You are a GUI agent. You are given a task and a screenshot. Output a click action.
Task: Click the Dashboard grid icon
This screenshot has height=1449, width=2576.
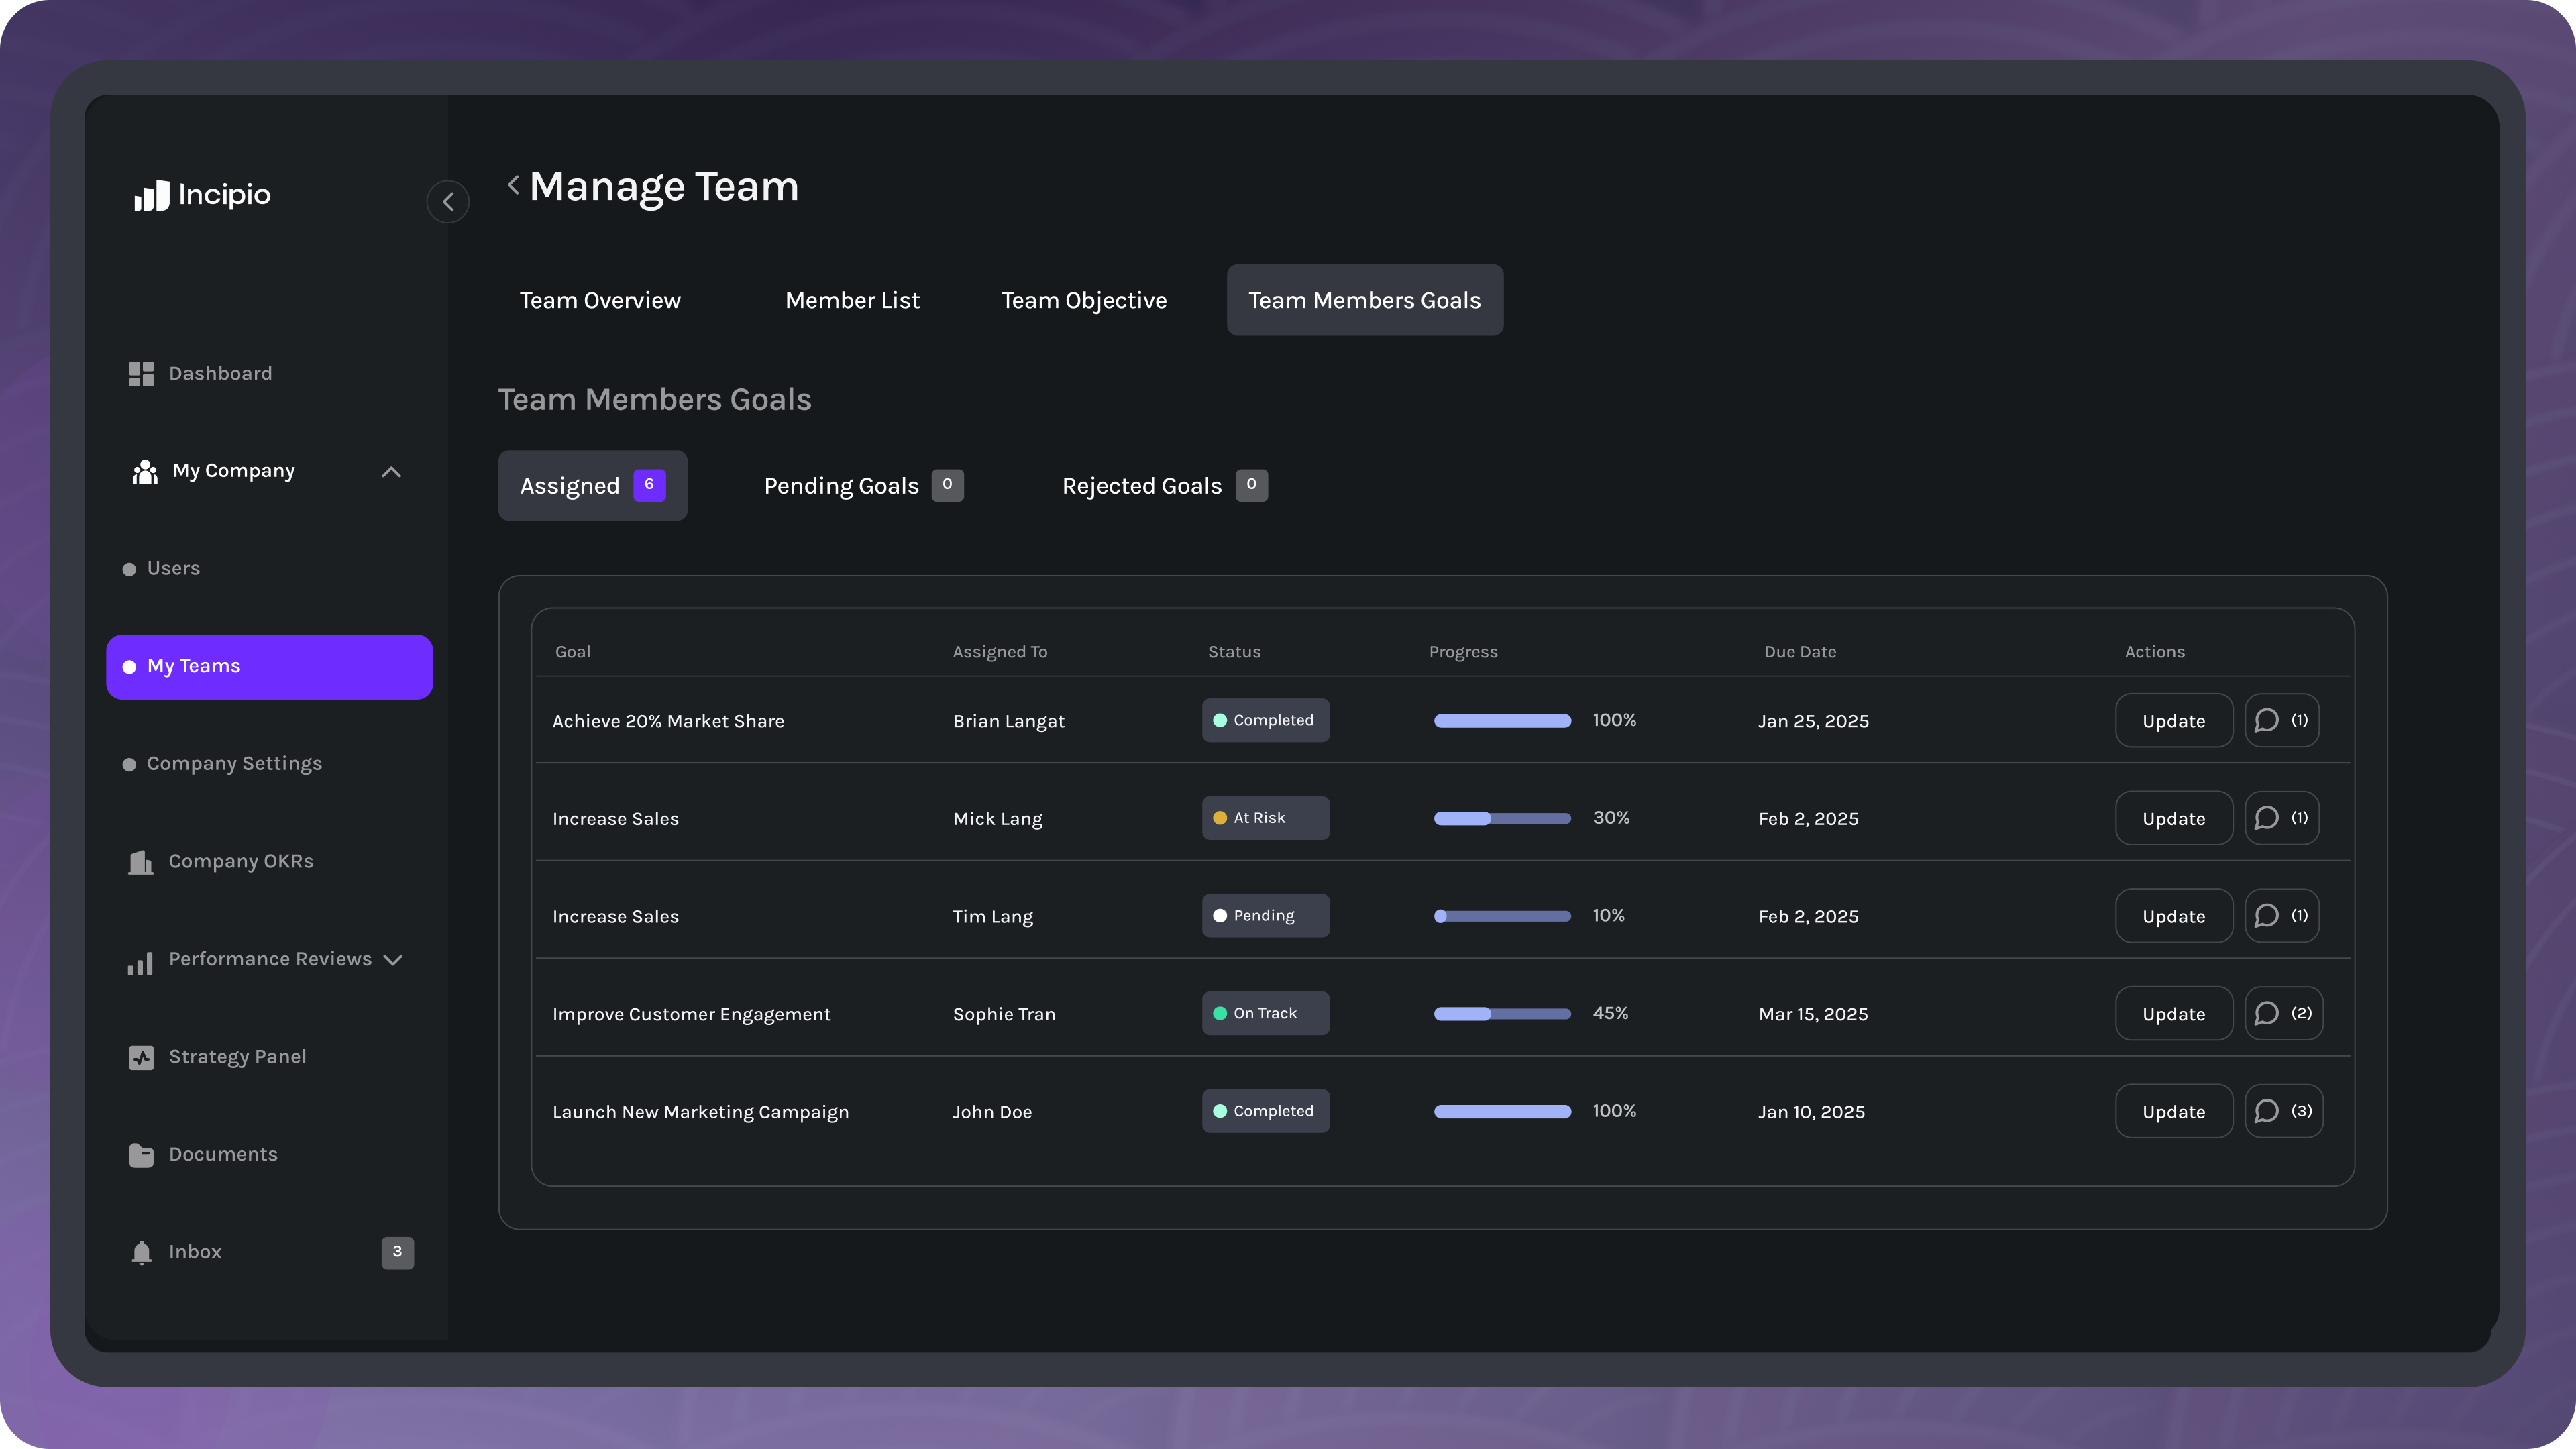141,373
